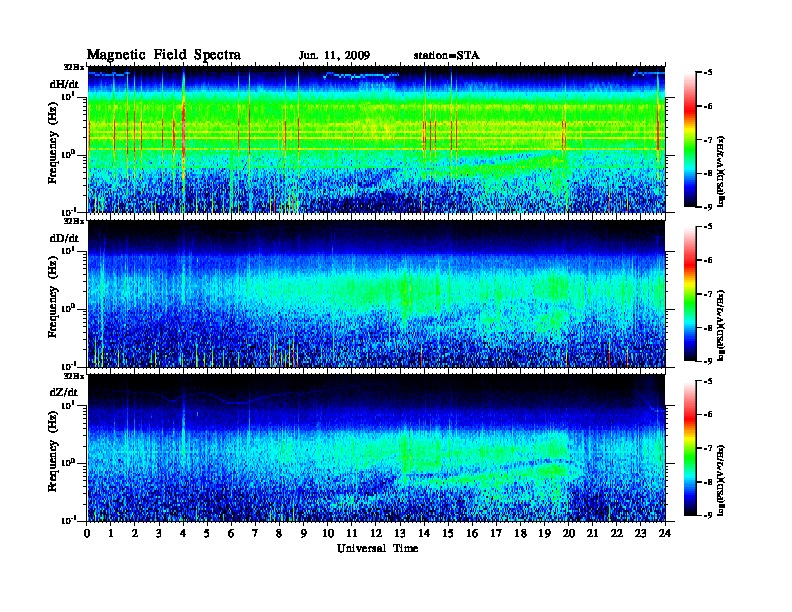
Task: Click hour tick label "18" on the time axis
Action: tap(520, 533)
